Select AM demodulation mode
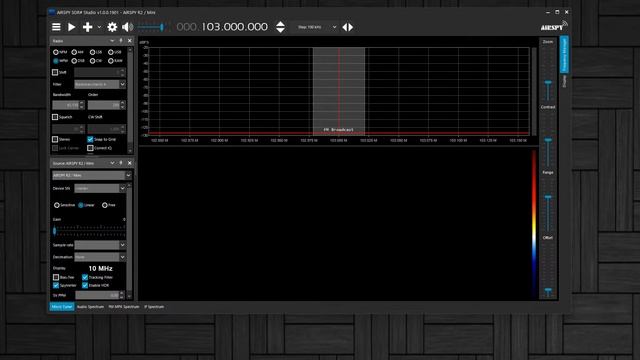Screen dimensions: 640x360 [x=78, y=52]
